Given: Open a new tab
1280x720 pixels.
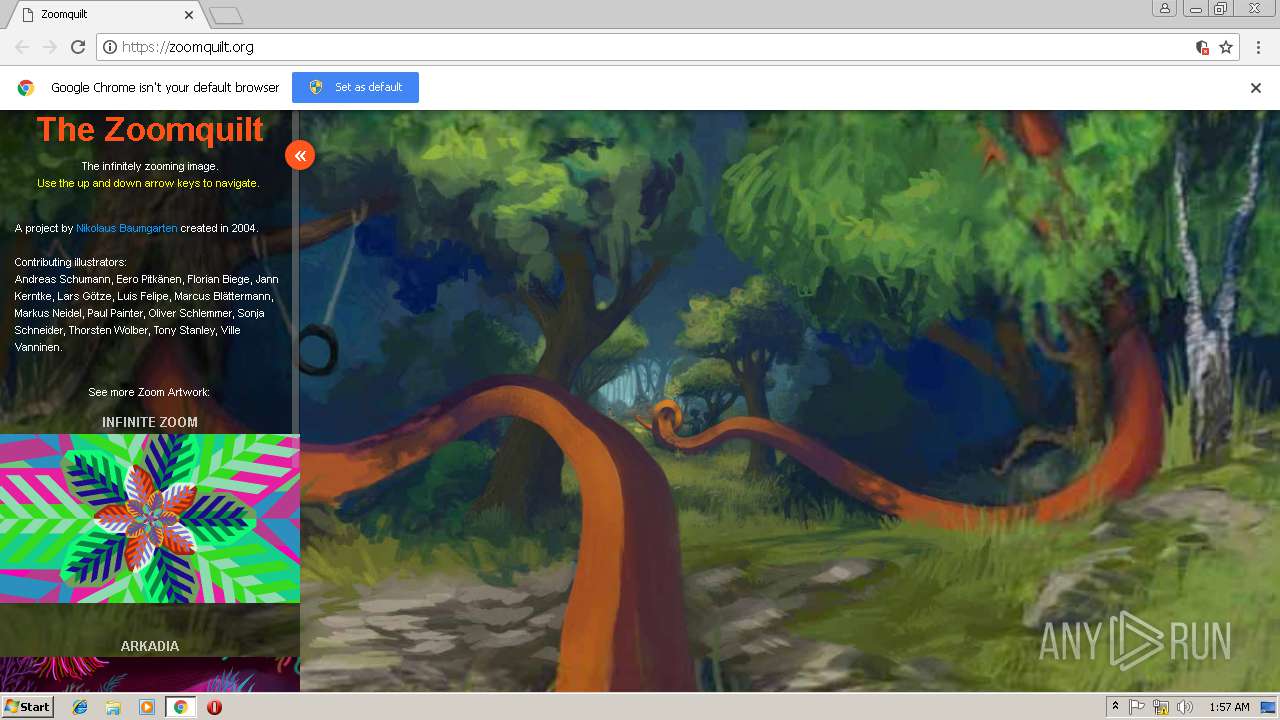Looking at the screenshot, I should click(x=226, y=15).
